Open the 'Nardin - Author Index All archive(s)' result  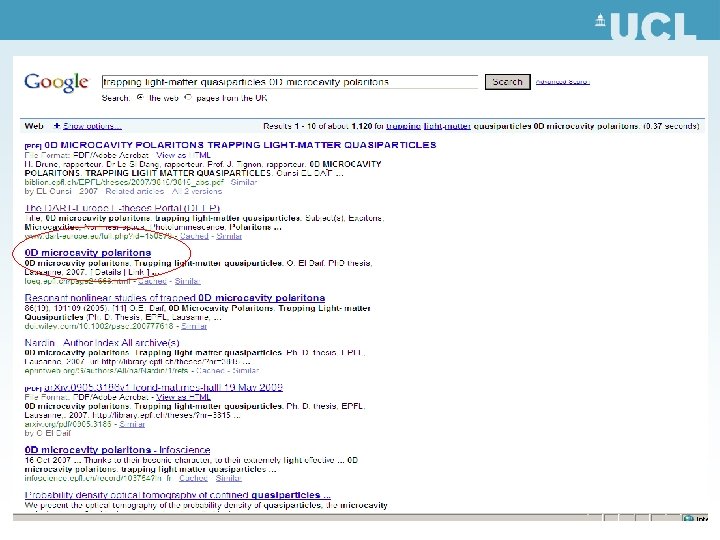tap(102, 343)
